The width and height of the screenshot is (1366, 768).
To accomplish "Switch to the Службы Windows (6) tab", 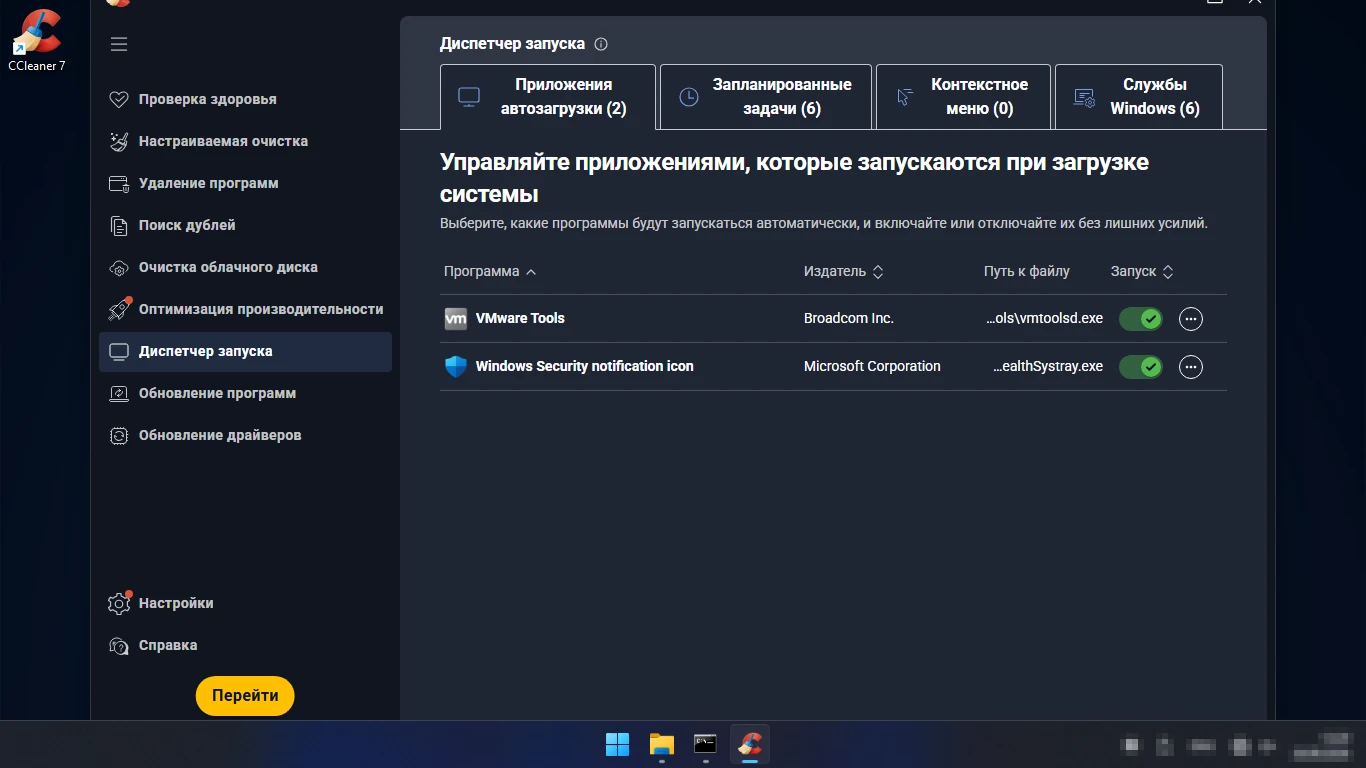I will coord(1139,97).
